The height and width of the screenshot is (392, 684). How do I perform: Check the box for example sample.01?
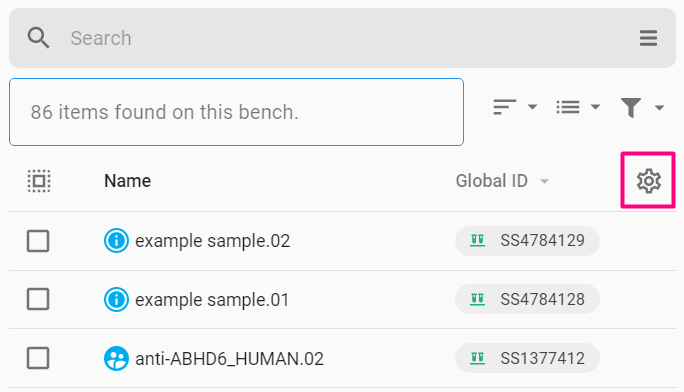coord(38,299)
